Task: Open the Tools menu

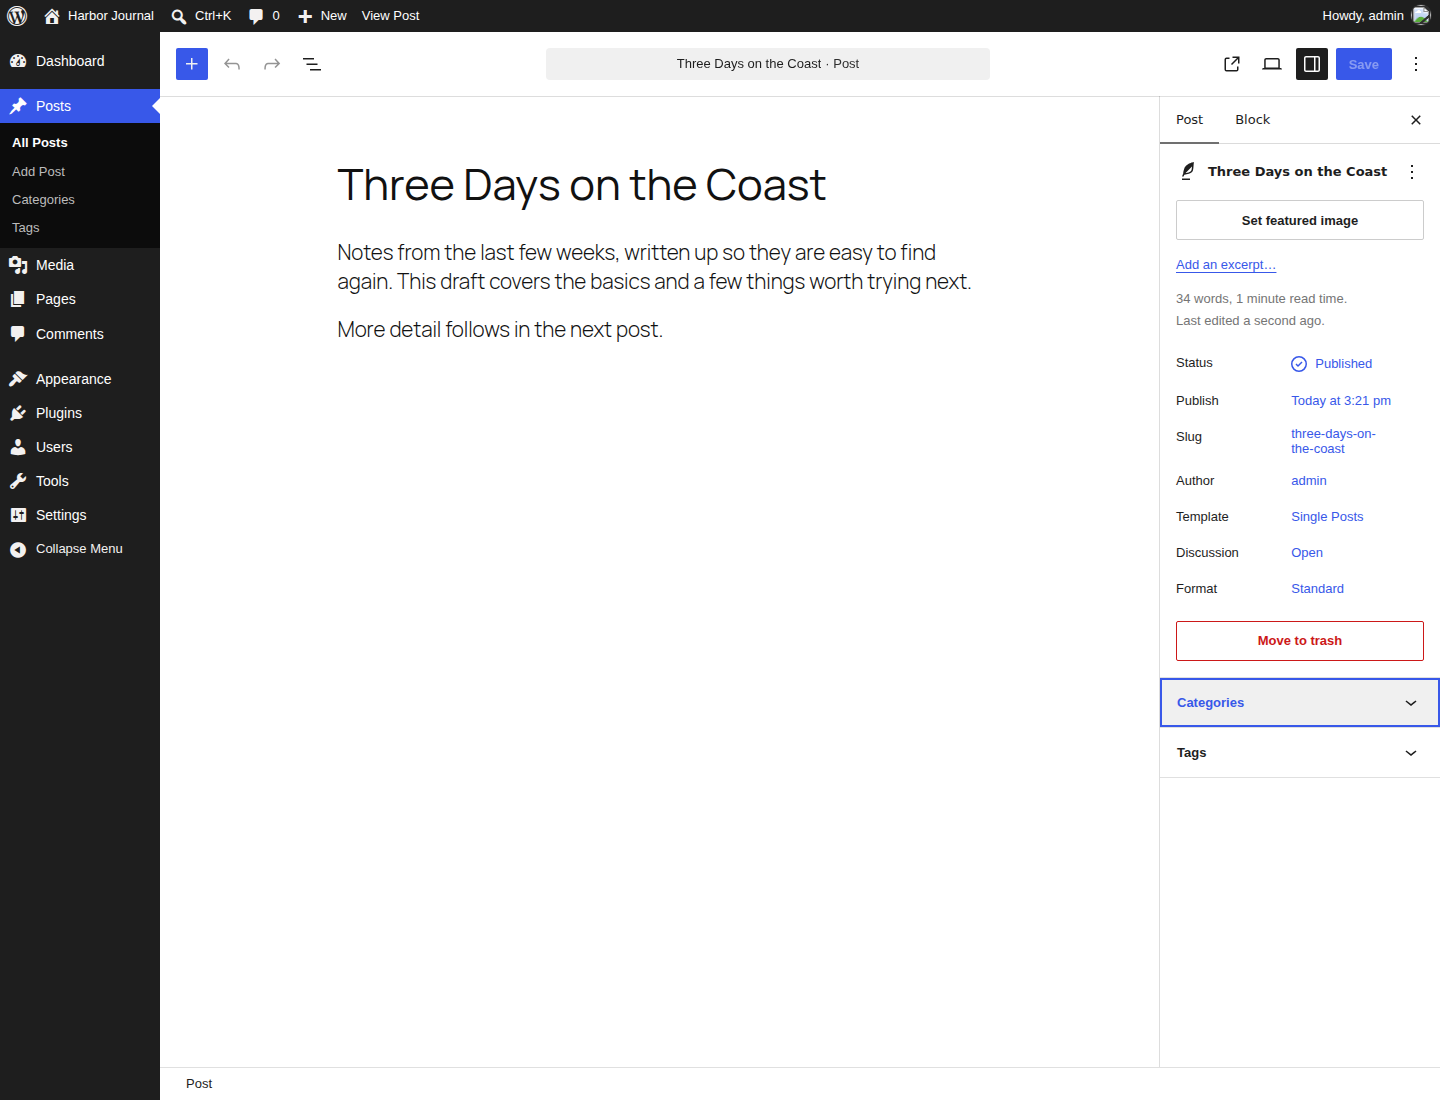Action: pyautogui.click(x=80, y=481)
